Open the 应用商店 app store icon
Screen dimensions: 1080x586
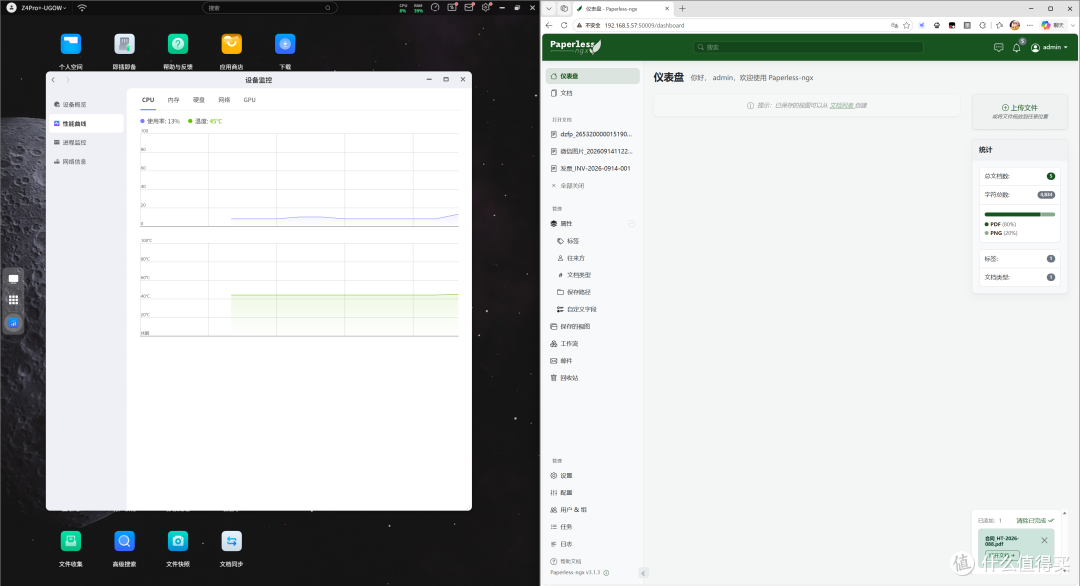pyautogui.click(x=231, y=45)
